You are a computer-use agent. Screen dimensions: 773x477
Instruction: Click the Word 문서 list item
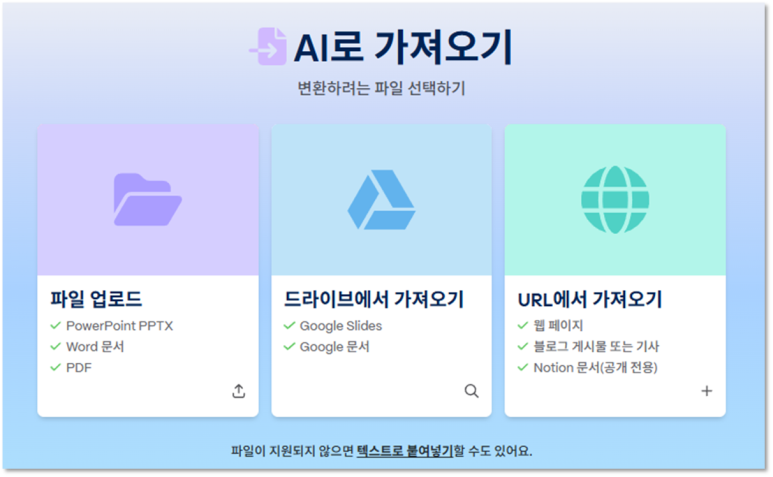pyautogui.click(x=95, y=346)
